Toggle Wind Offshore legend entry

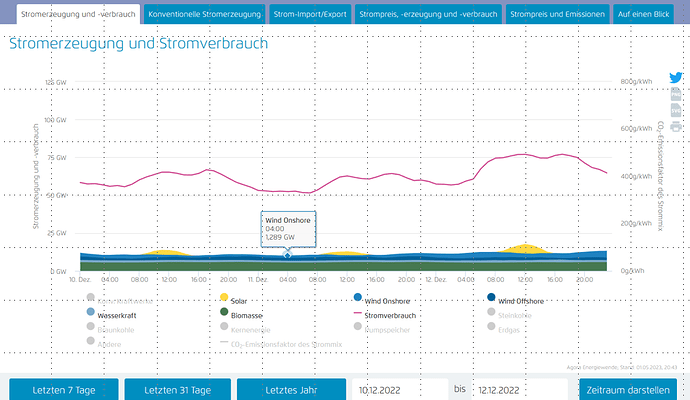pos(524,299)
